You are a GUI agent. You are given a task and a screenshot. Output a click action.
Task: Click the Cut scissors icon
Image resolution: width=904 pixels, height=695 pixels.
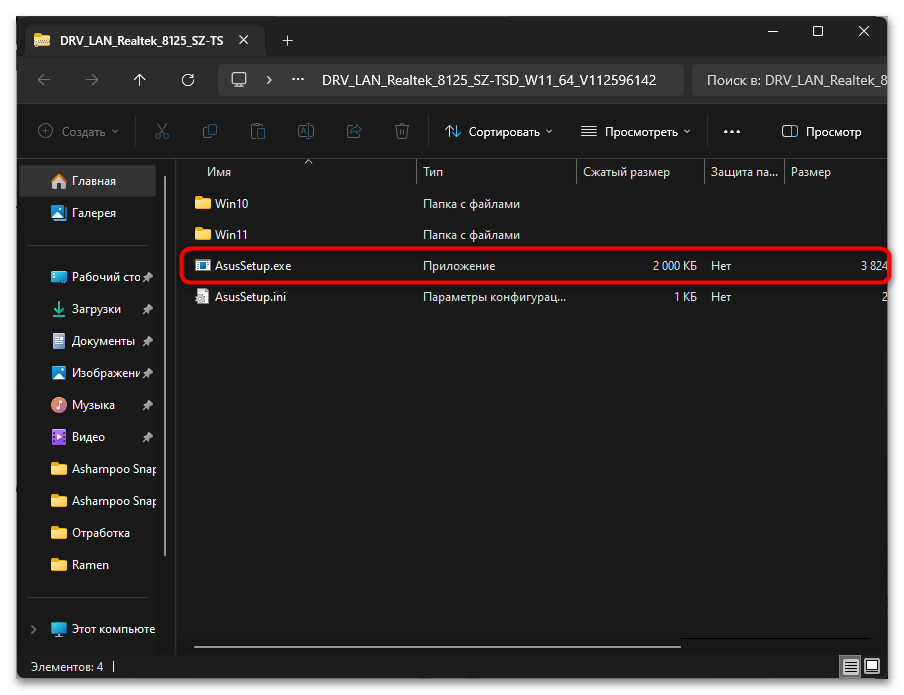coord(162,132)
